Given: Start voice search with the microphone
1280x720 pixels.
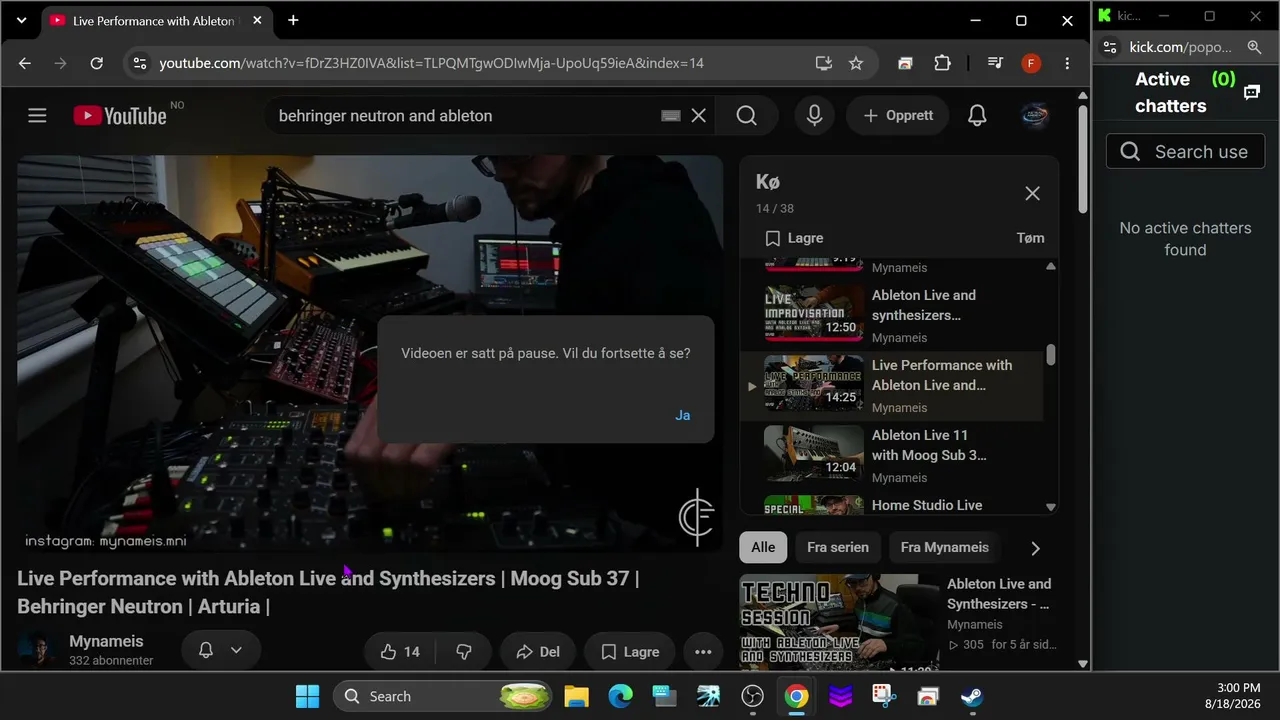Looking at the screenshot, I should pos(815,116).
